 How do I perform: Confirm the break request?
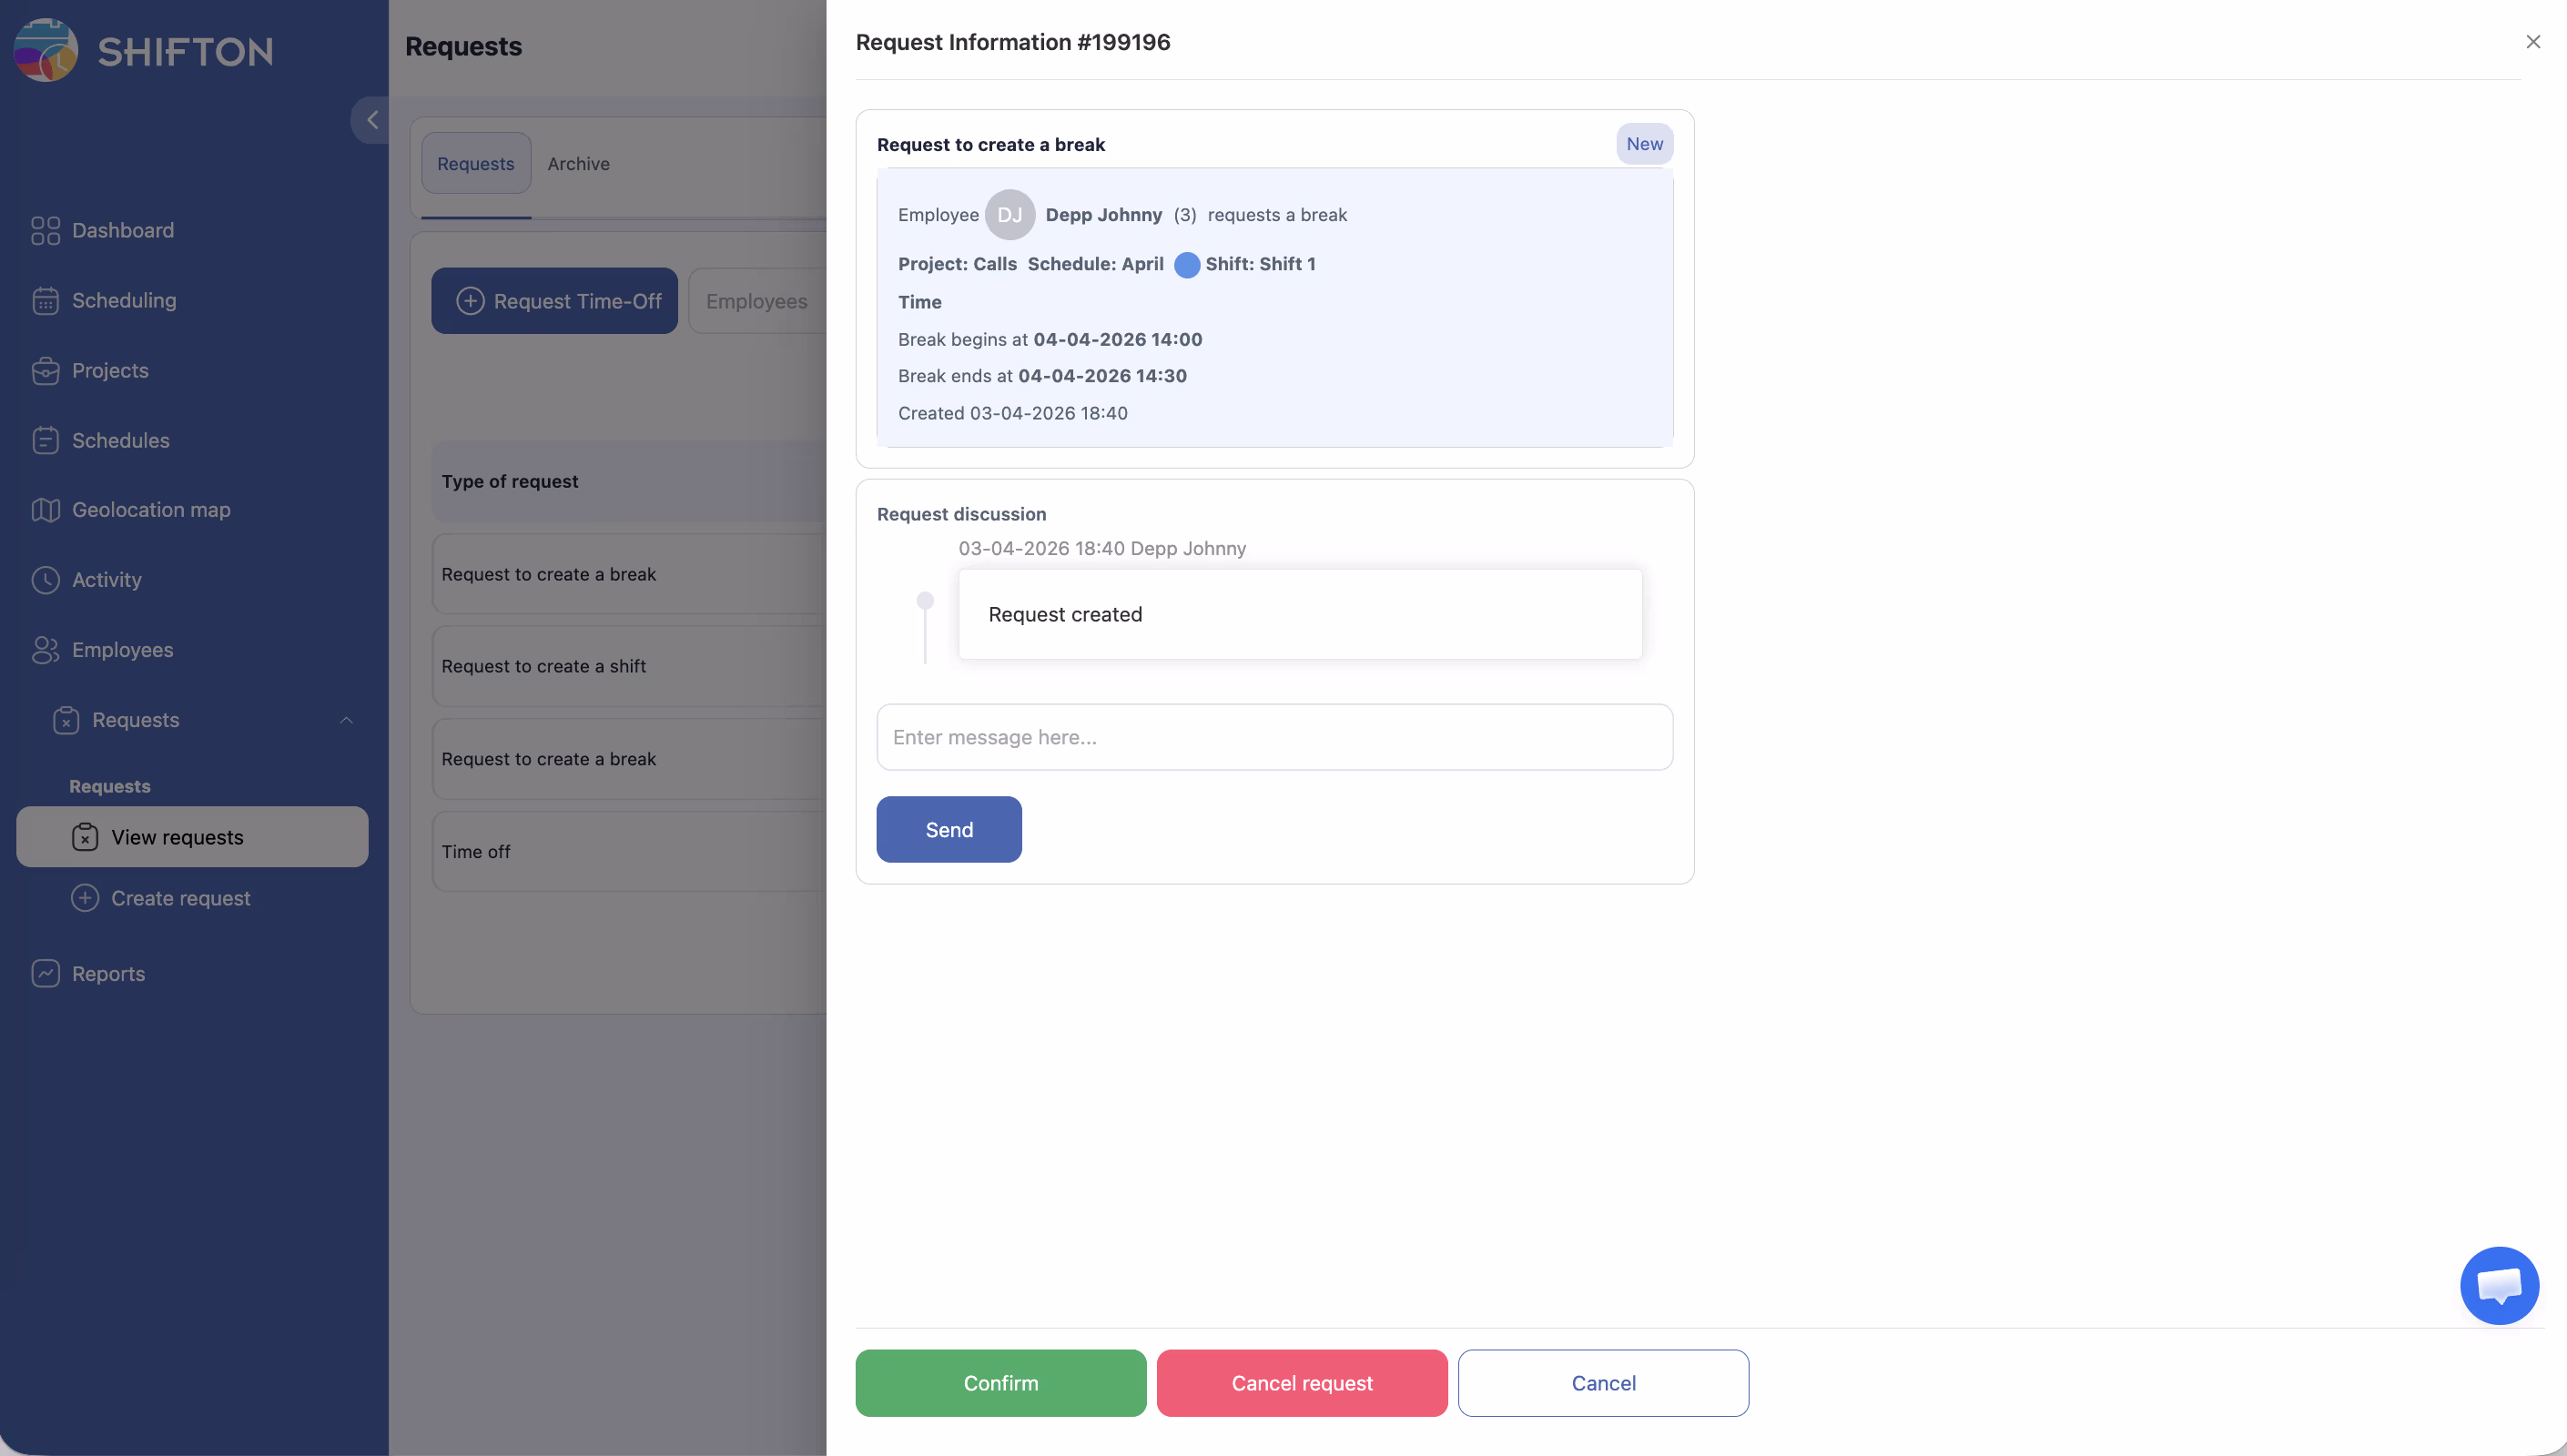click(1000, 1383)
